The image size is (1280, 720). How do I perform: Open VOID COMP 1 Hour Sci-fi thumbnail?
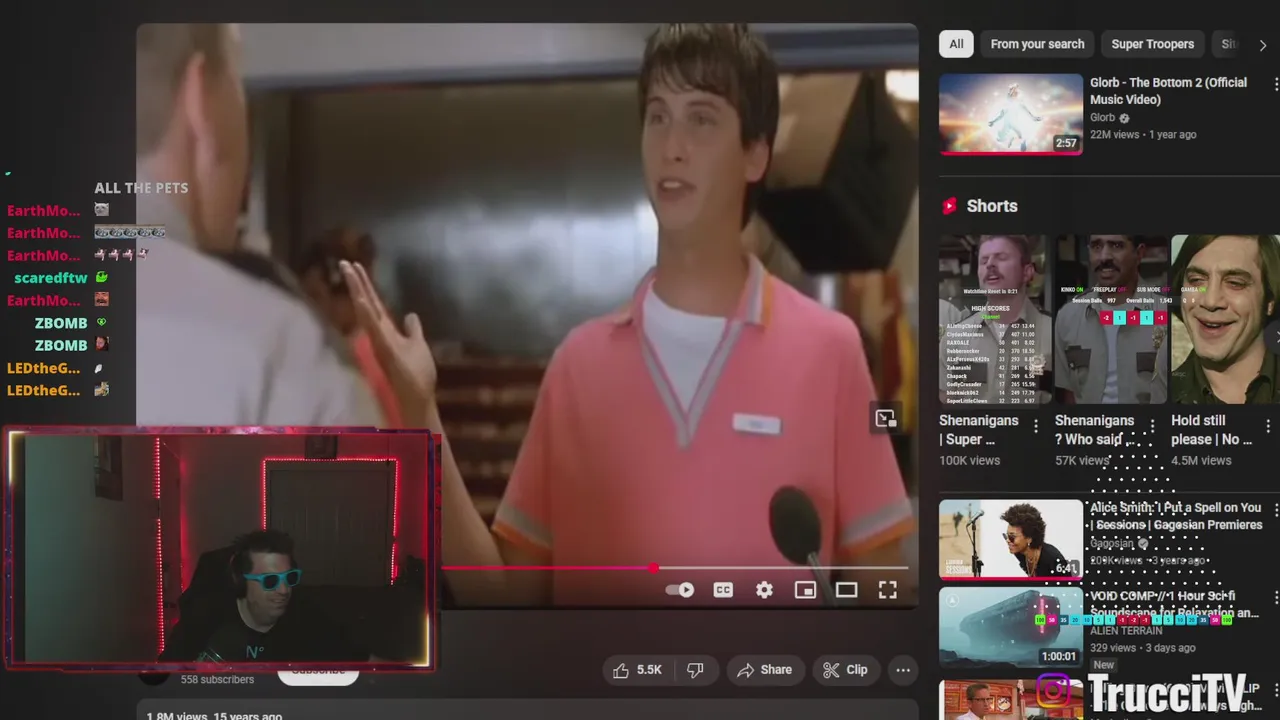[1011, 627]
